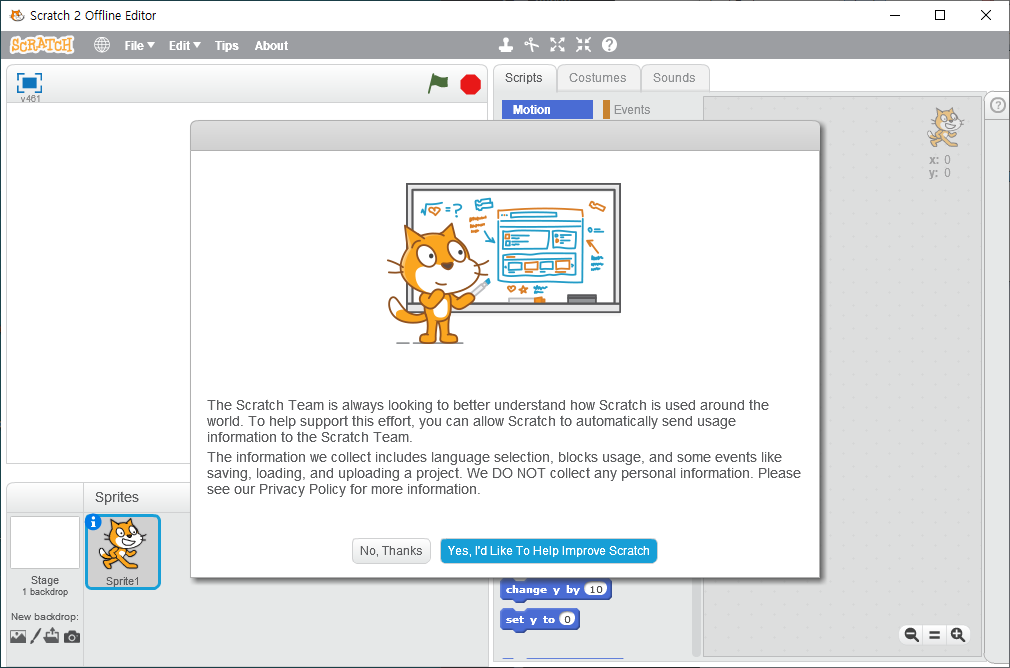Zoom in on the scripts area
The height and width of the screenshot is (668, 1010).
coord(958,634)
